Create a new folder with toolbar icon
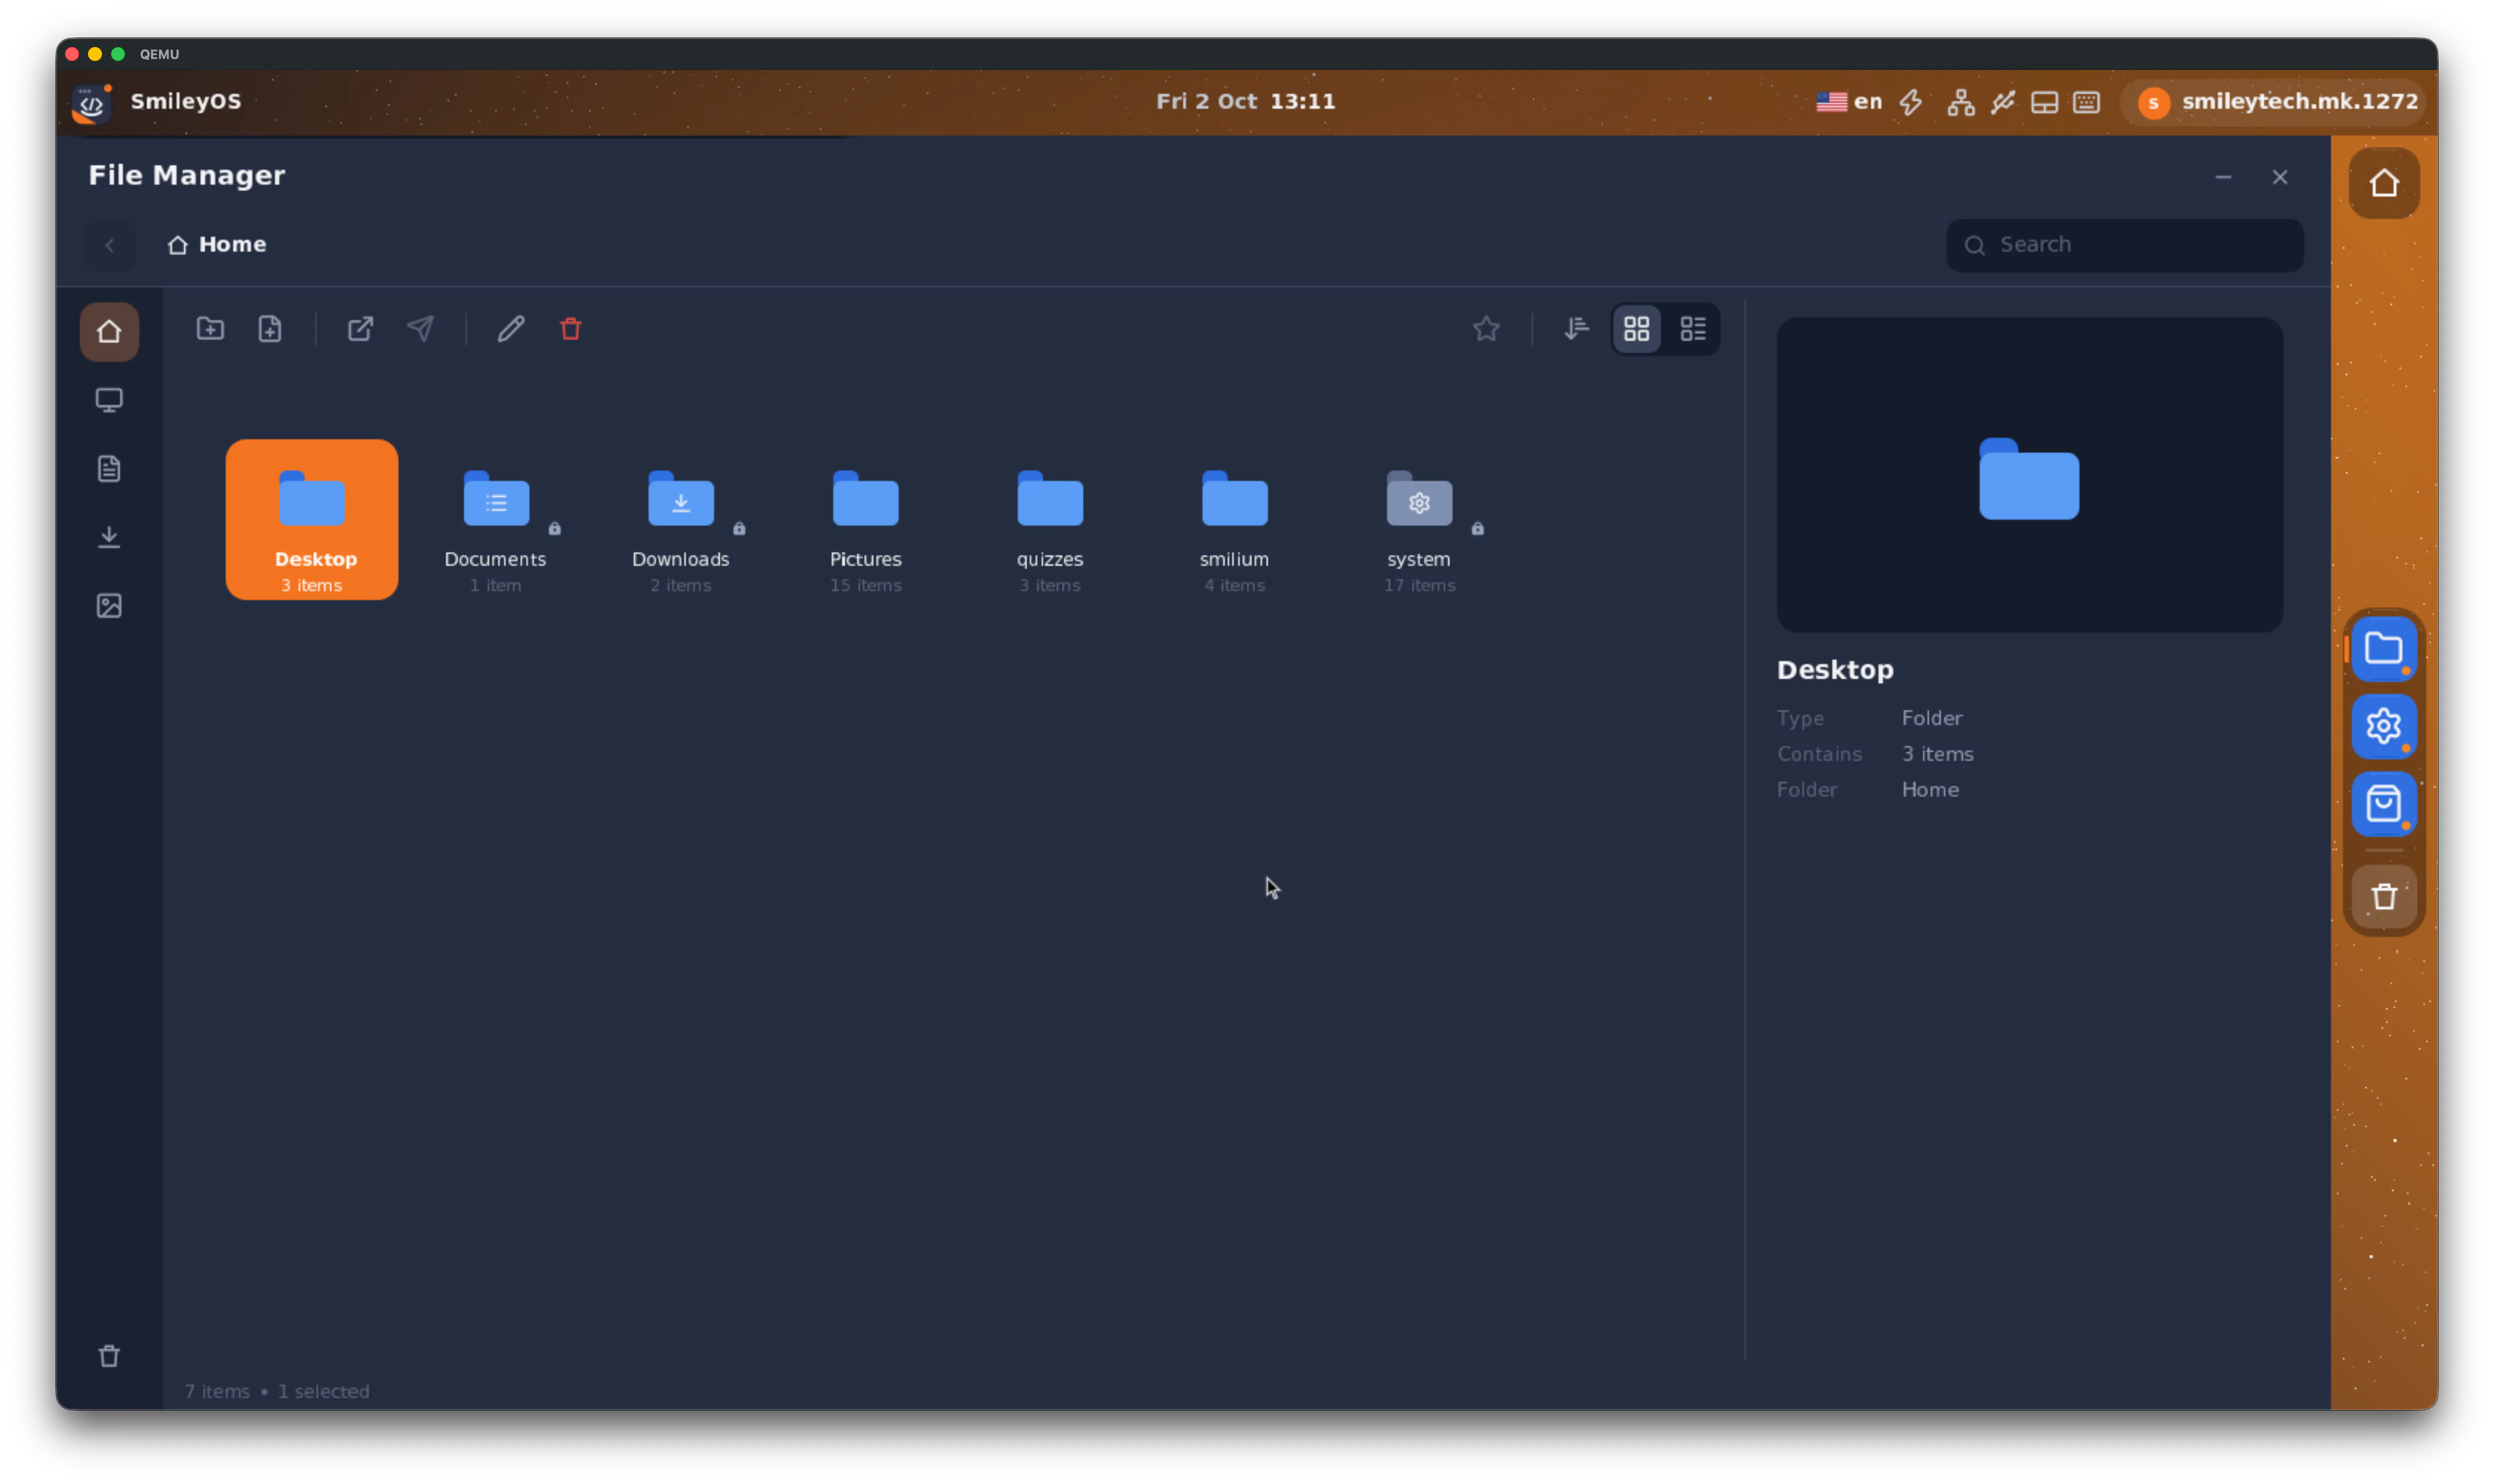This screenshot has height=1484, width=2494. [210, 328]
